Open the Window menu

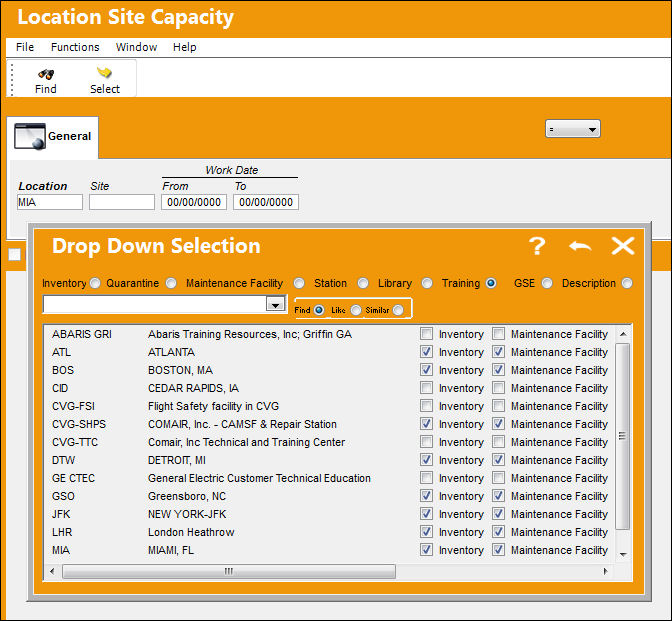pos(136,47)
